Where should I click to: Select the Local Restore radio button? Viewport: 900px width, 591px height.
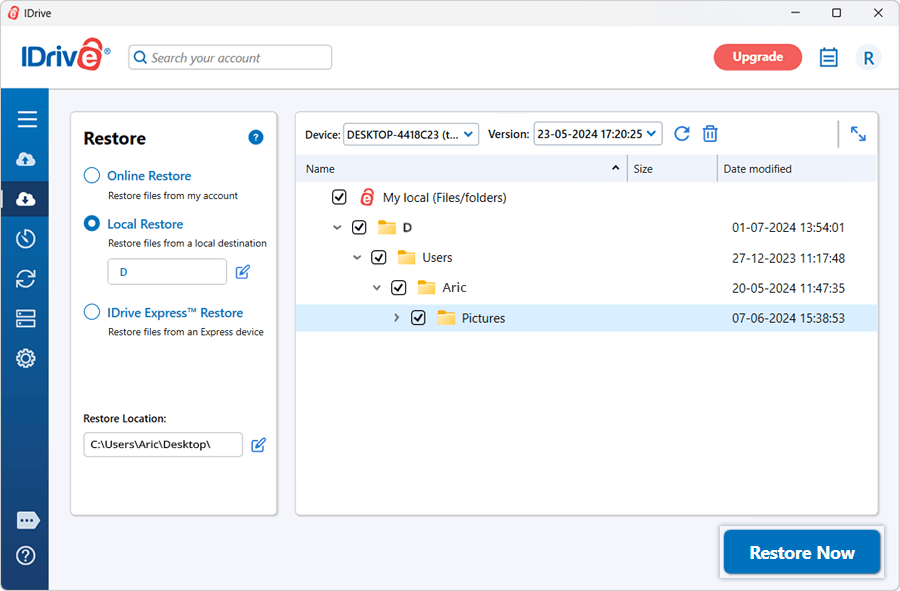click(x=92, y=223)
